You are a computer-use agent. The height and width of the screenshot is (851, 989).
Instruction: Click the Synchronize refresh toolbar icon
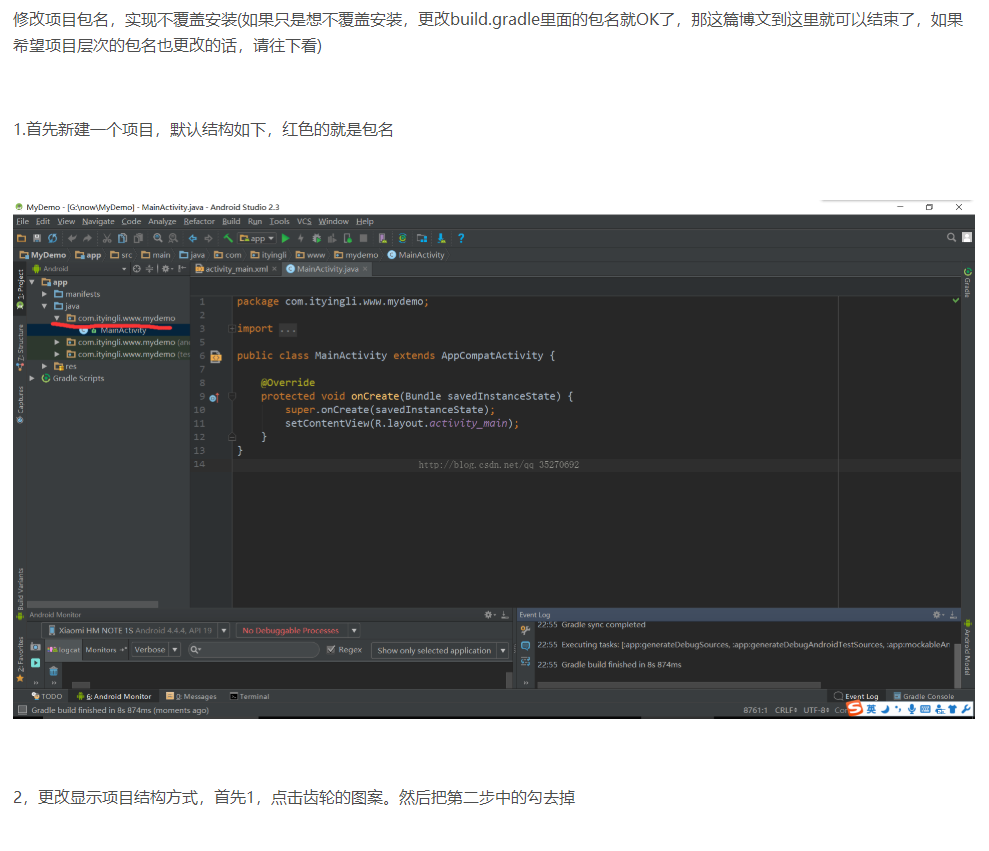[52, 238]
